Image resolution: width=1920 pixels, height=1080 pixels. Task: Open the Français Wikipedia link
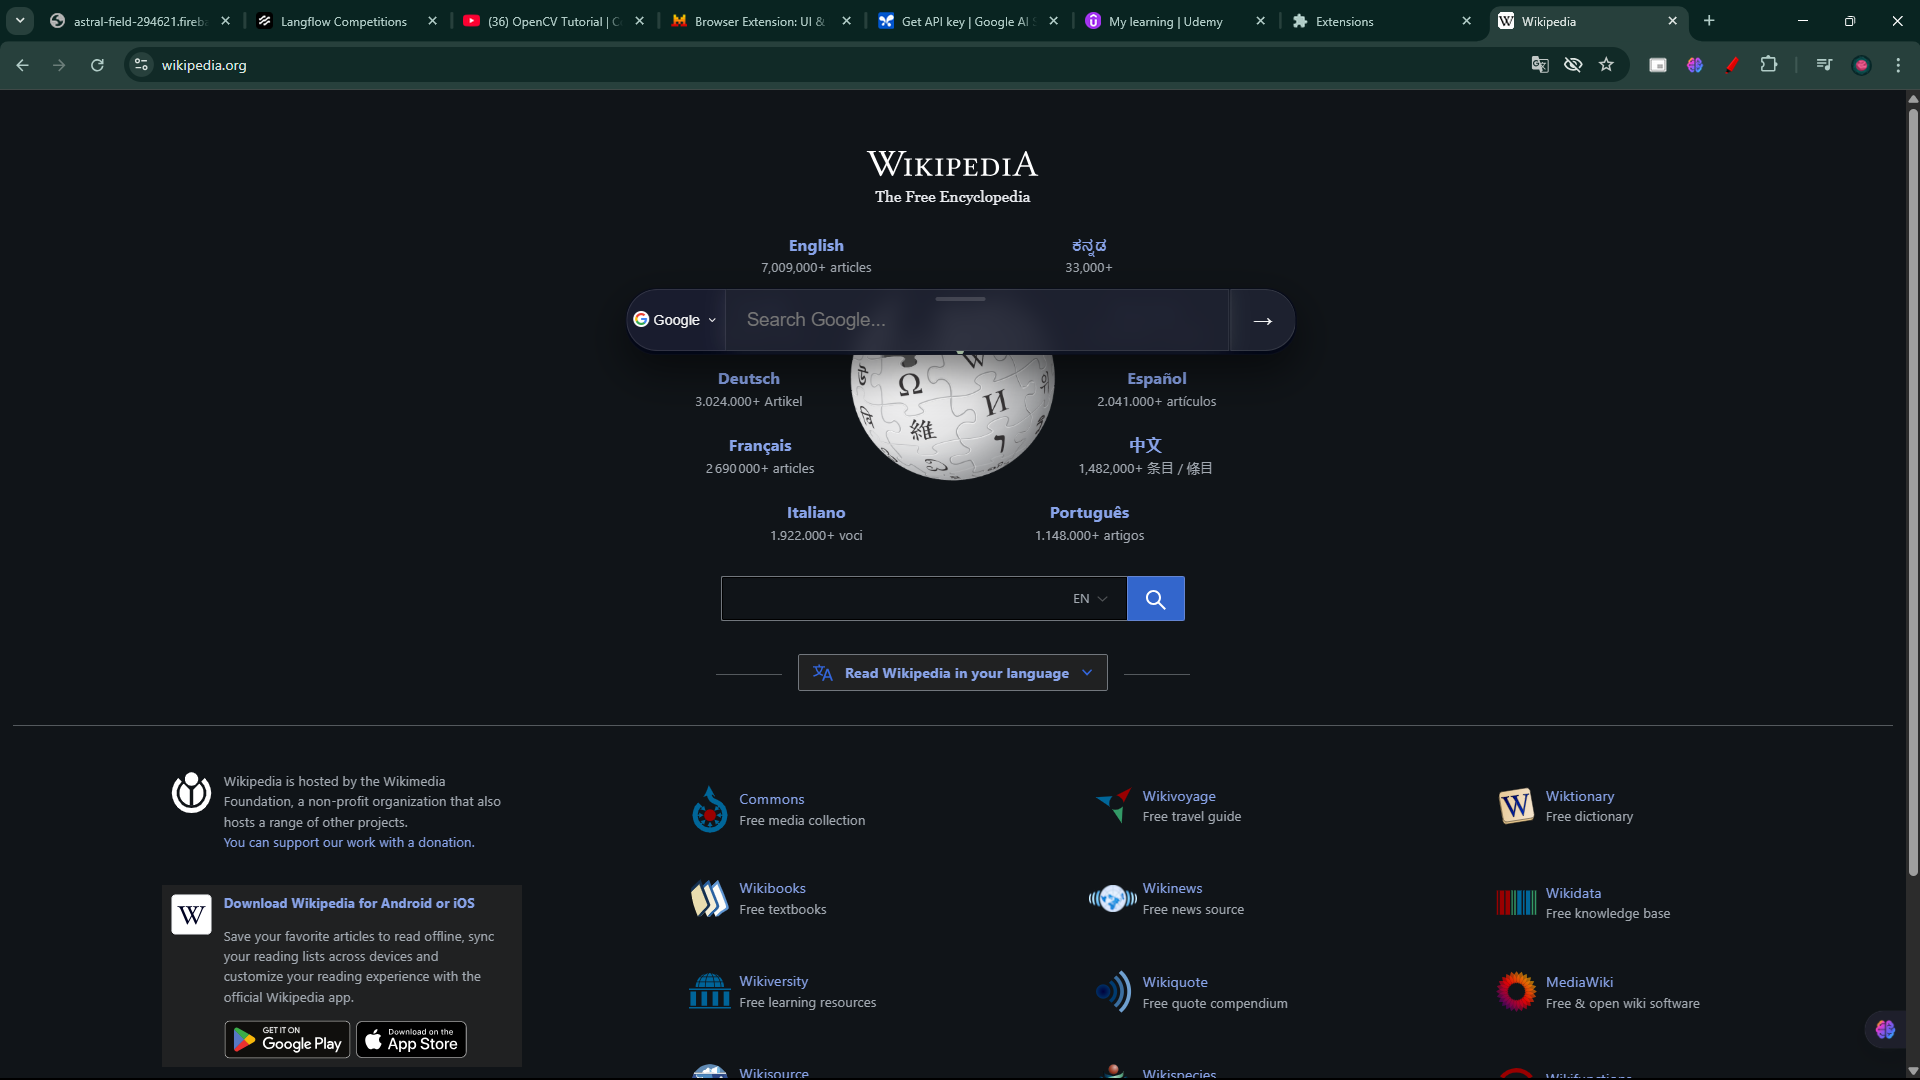(x=760, y=446)
